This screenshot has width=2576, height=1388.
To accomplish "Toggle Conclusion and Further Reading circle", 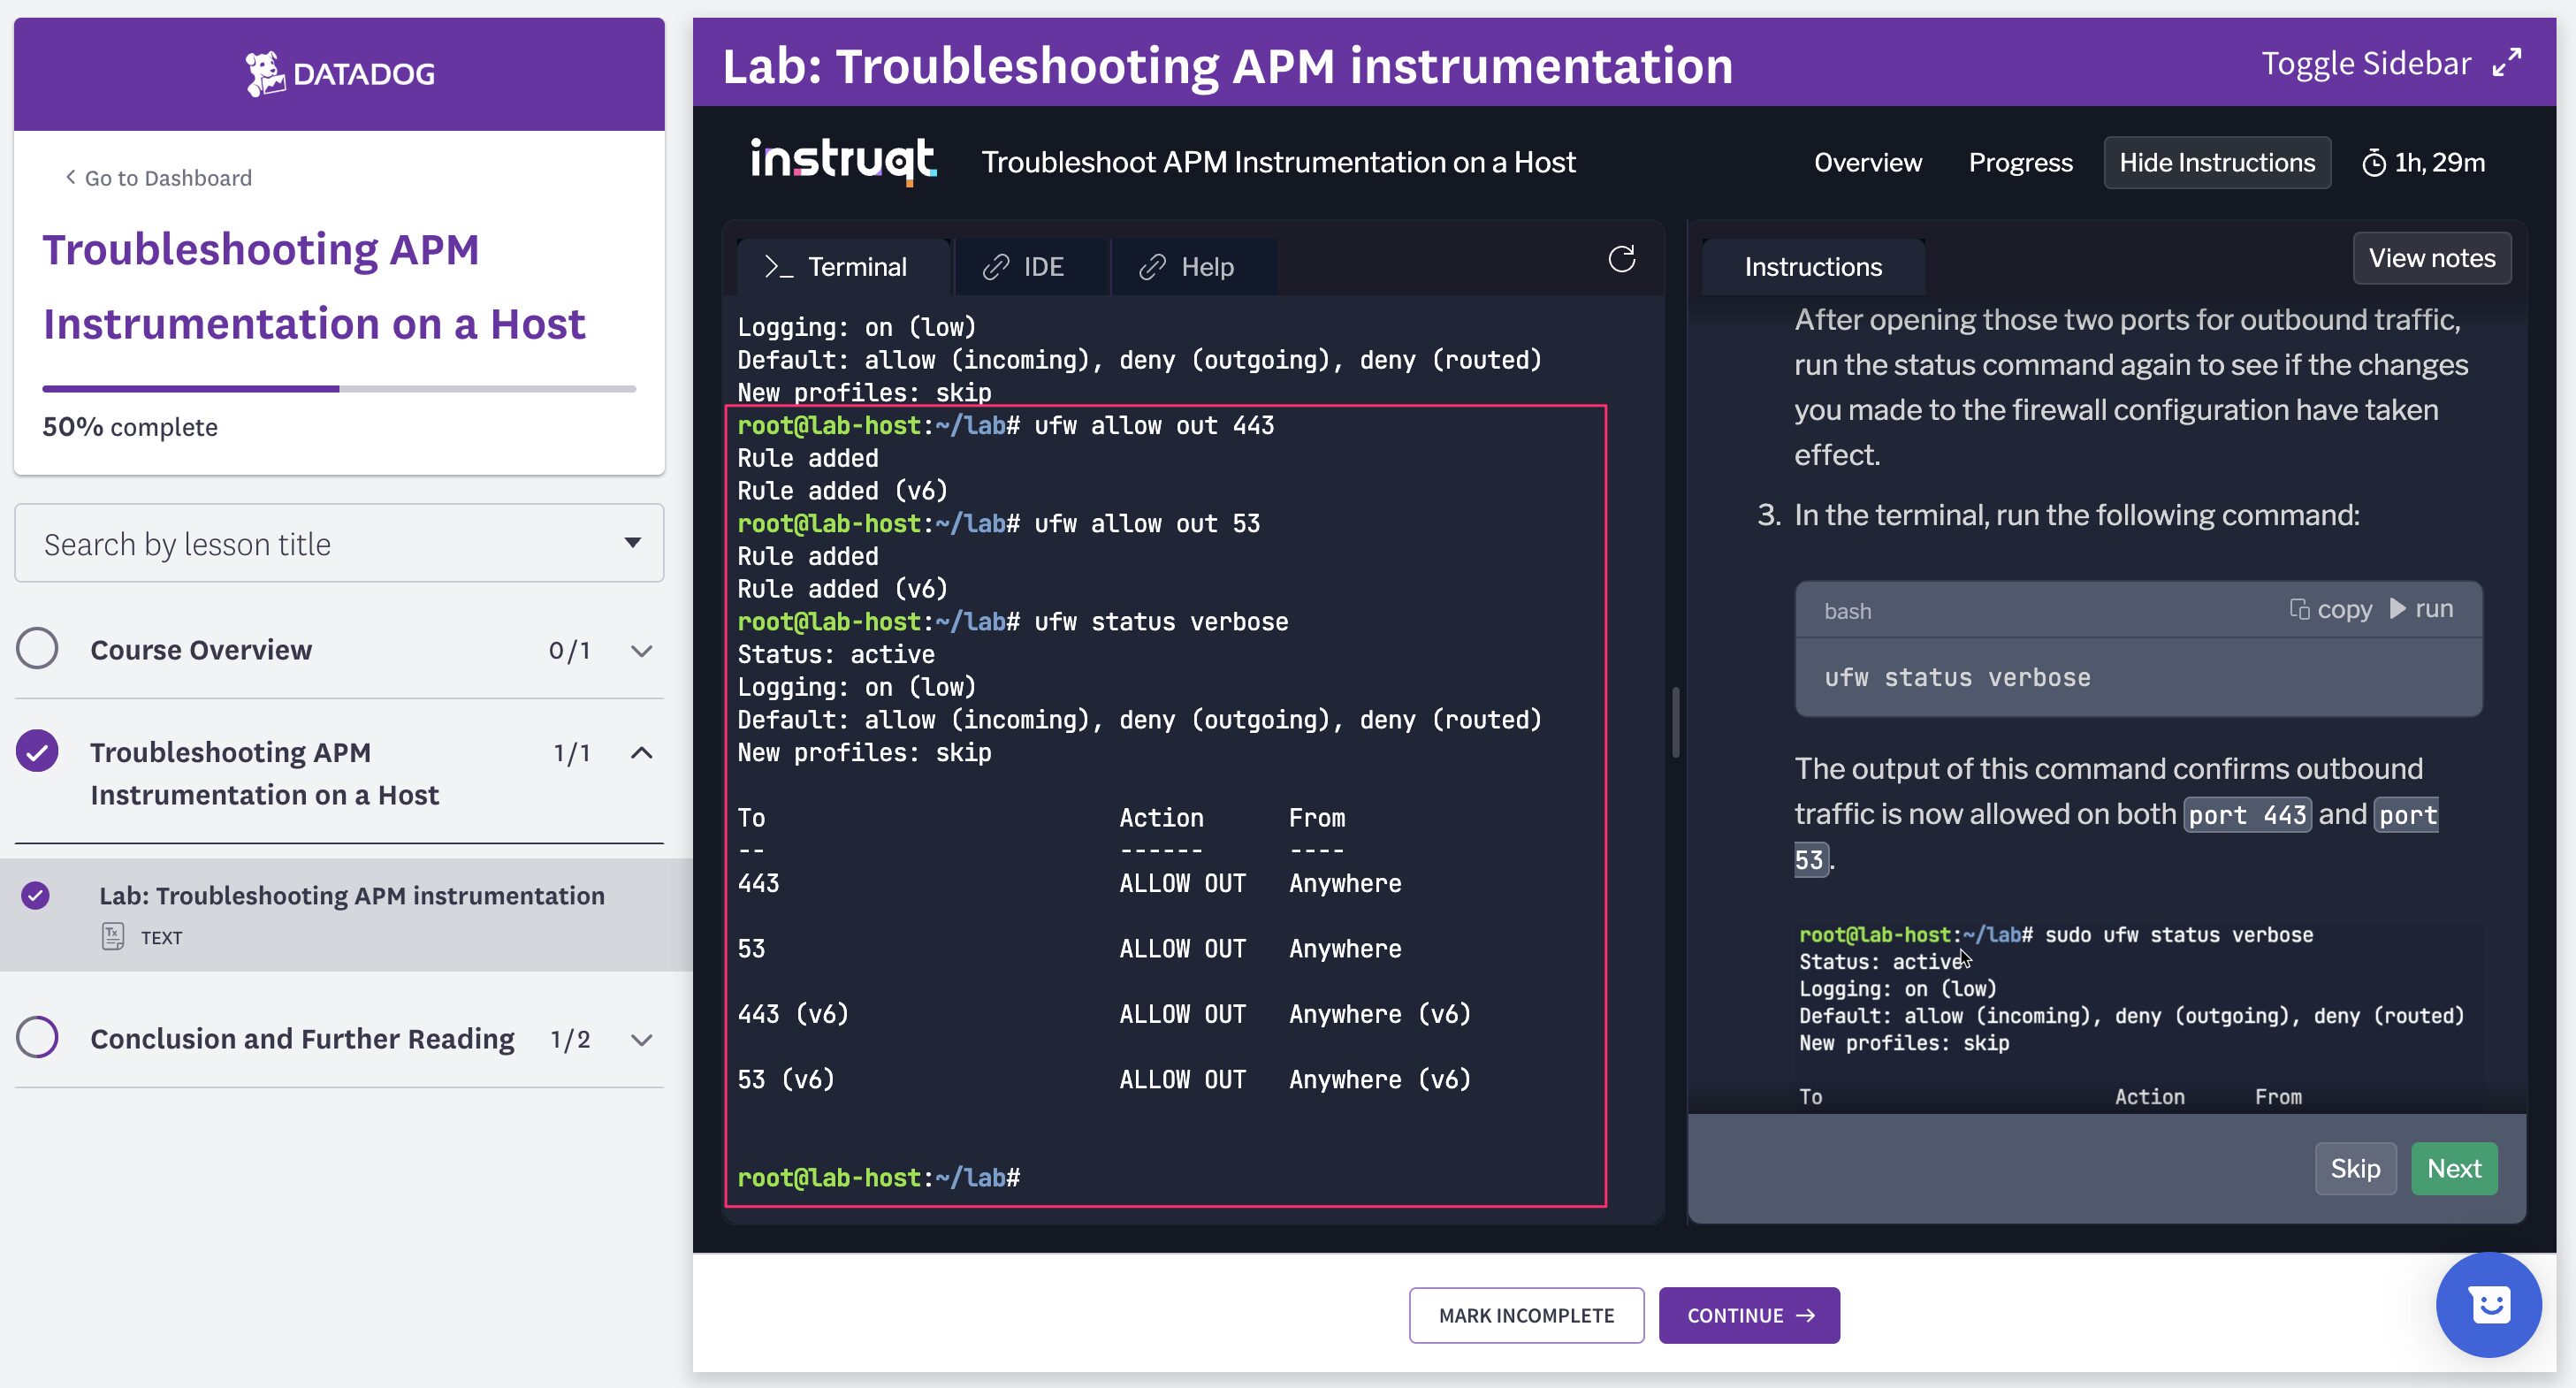I will [37, 1037].
